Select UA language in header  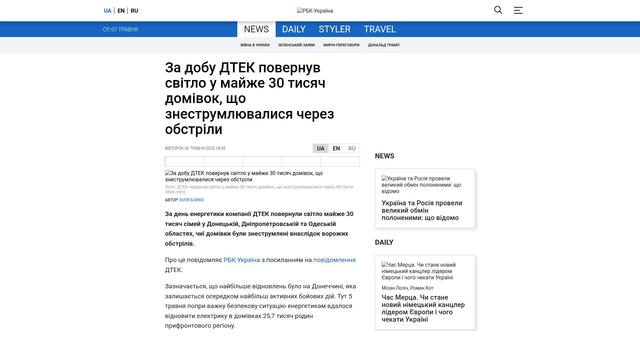pyautogui.click(x=107, y=11)
